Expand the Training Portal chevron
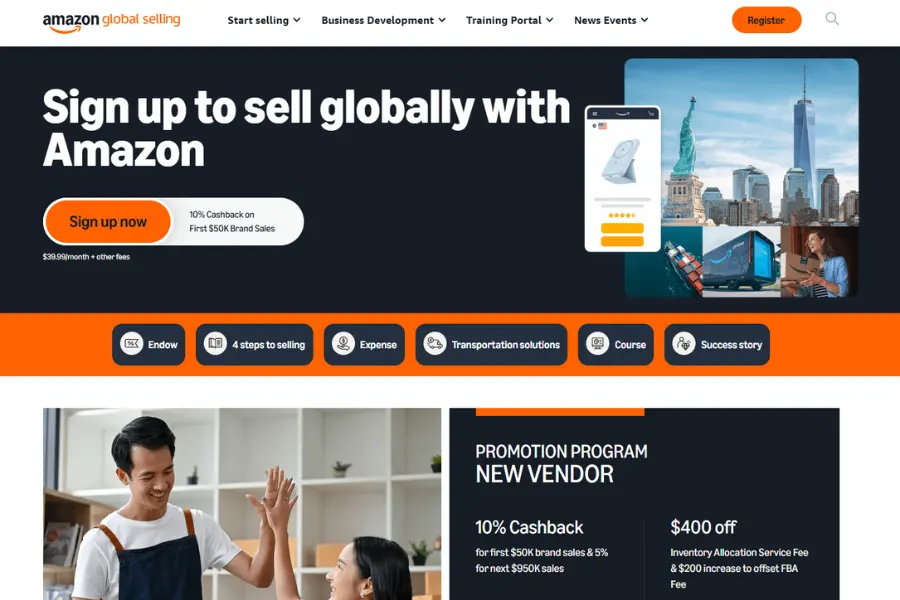This screenshot has height=600, width=900. 549,20
